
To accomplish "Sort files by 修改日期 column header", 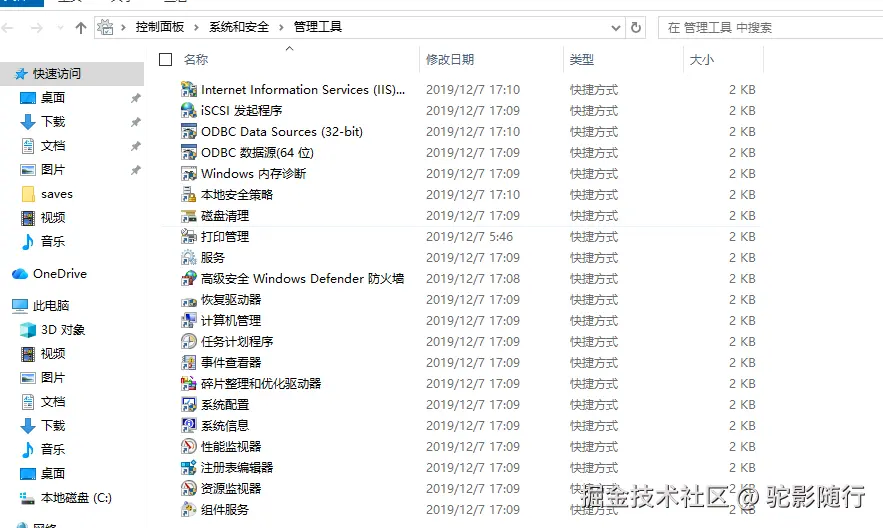I will tap(449, 60).
